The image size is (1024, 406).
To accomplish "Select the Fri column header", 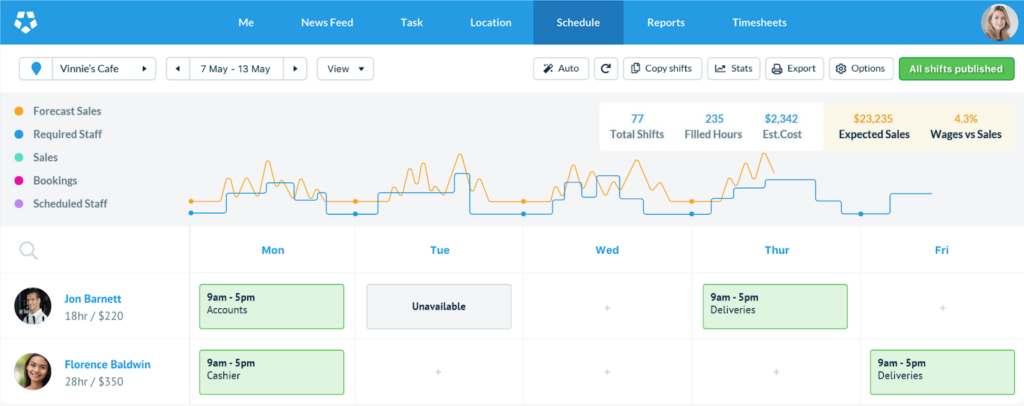I will coord(942,250).
